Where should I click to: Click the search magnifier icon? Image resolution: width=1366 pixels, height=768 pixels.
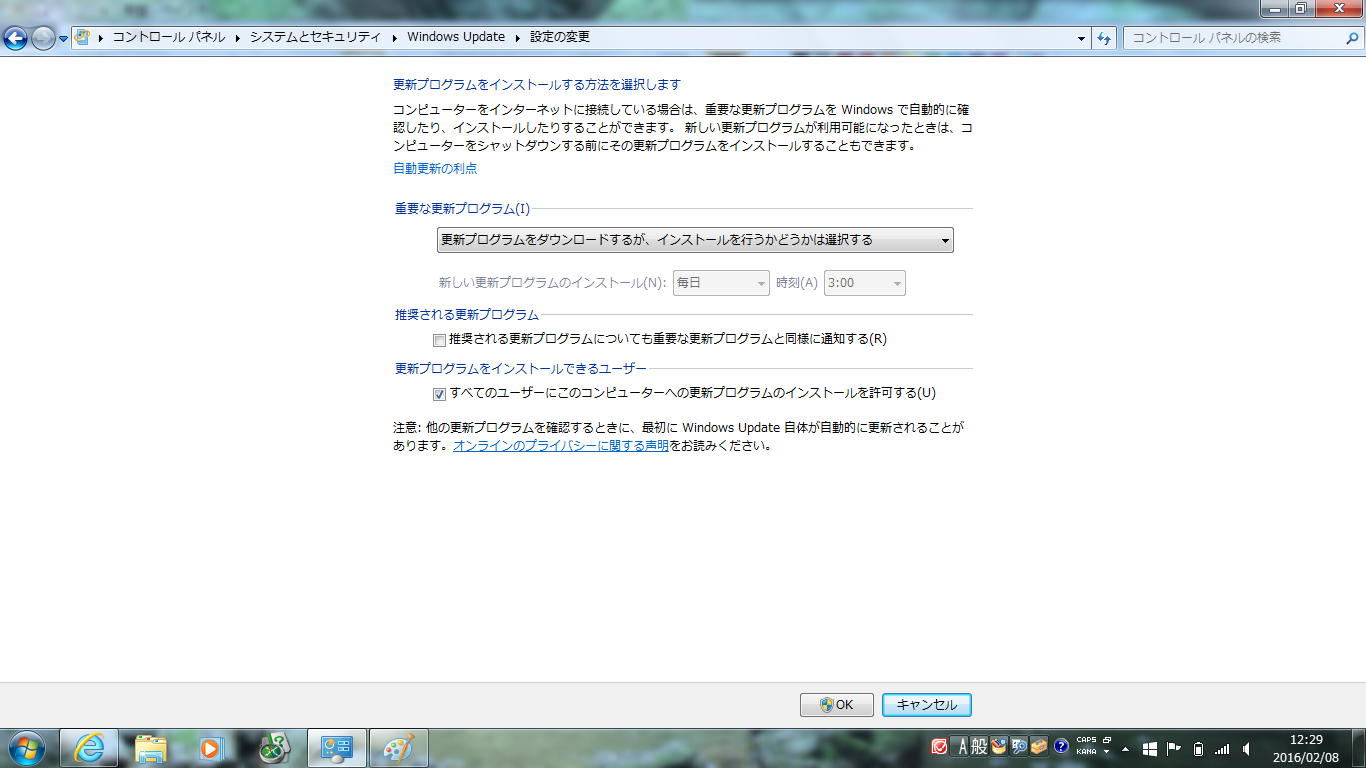1351,38
